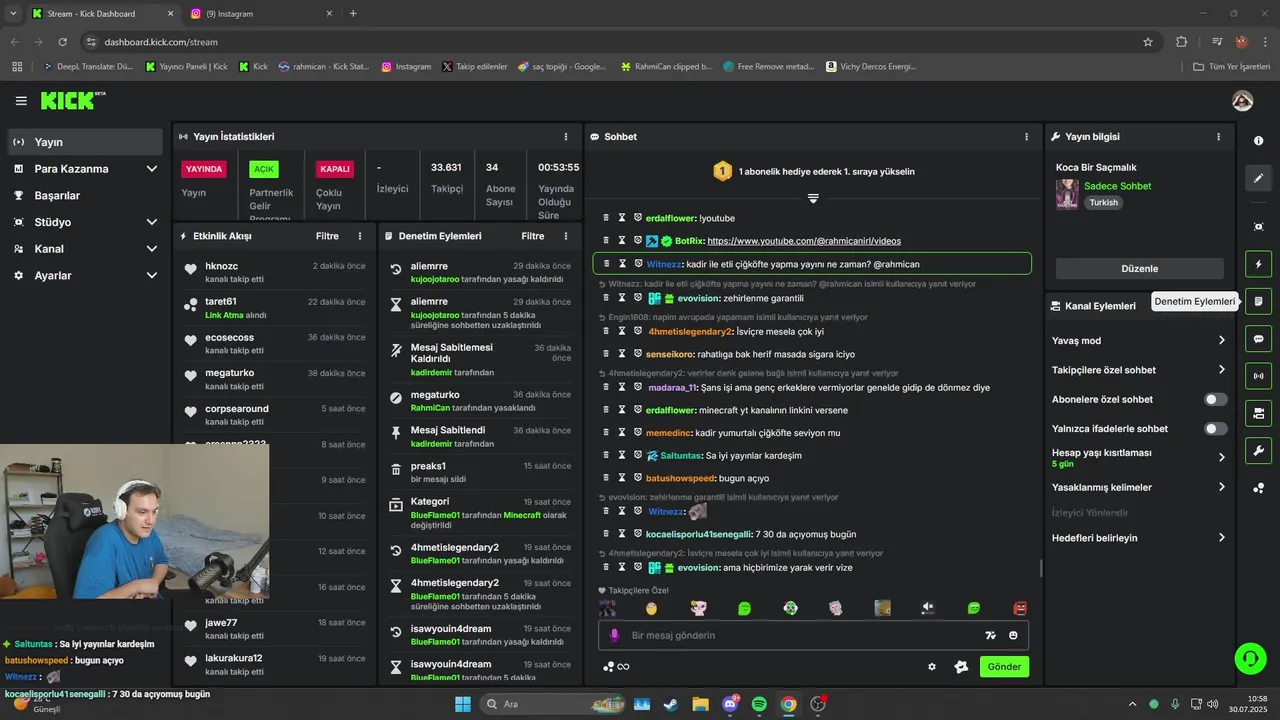1280x720 pixels.
Task: Select Başarılar in the left sidebar
Action: (x=85, y=195)
